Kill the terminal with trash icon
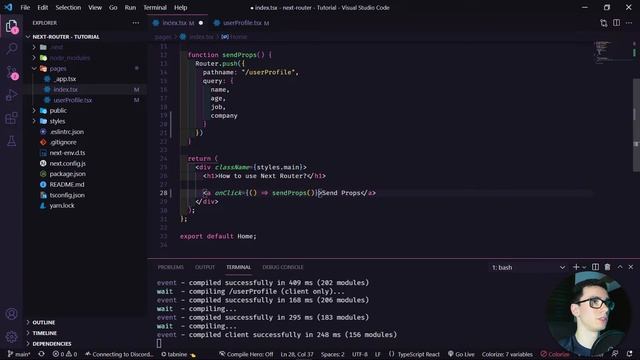 click(x=607, y=267)
